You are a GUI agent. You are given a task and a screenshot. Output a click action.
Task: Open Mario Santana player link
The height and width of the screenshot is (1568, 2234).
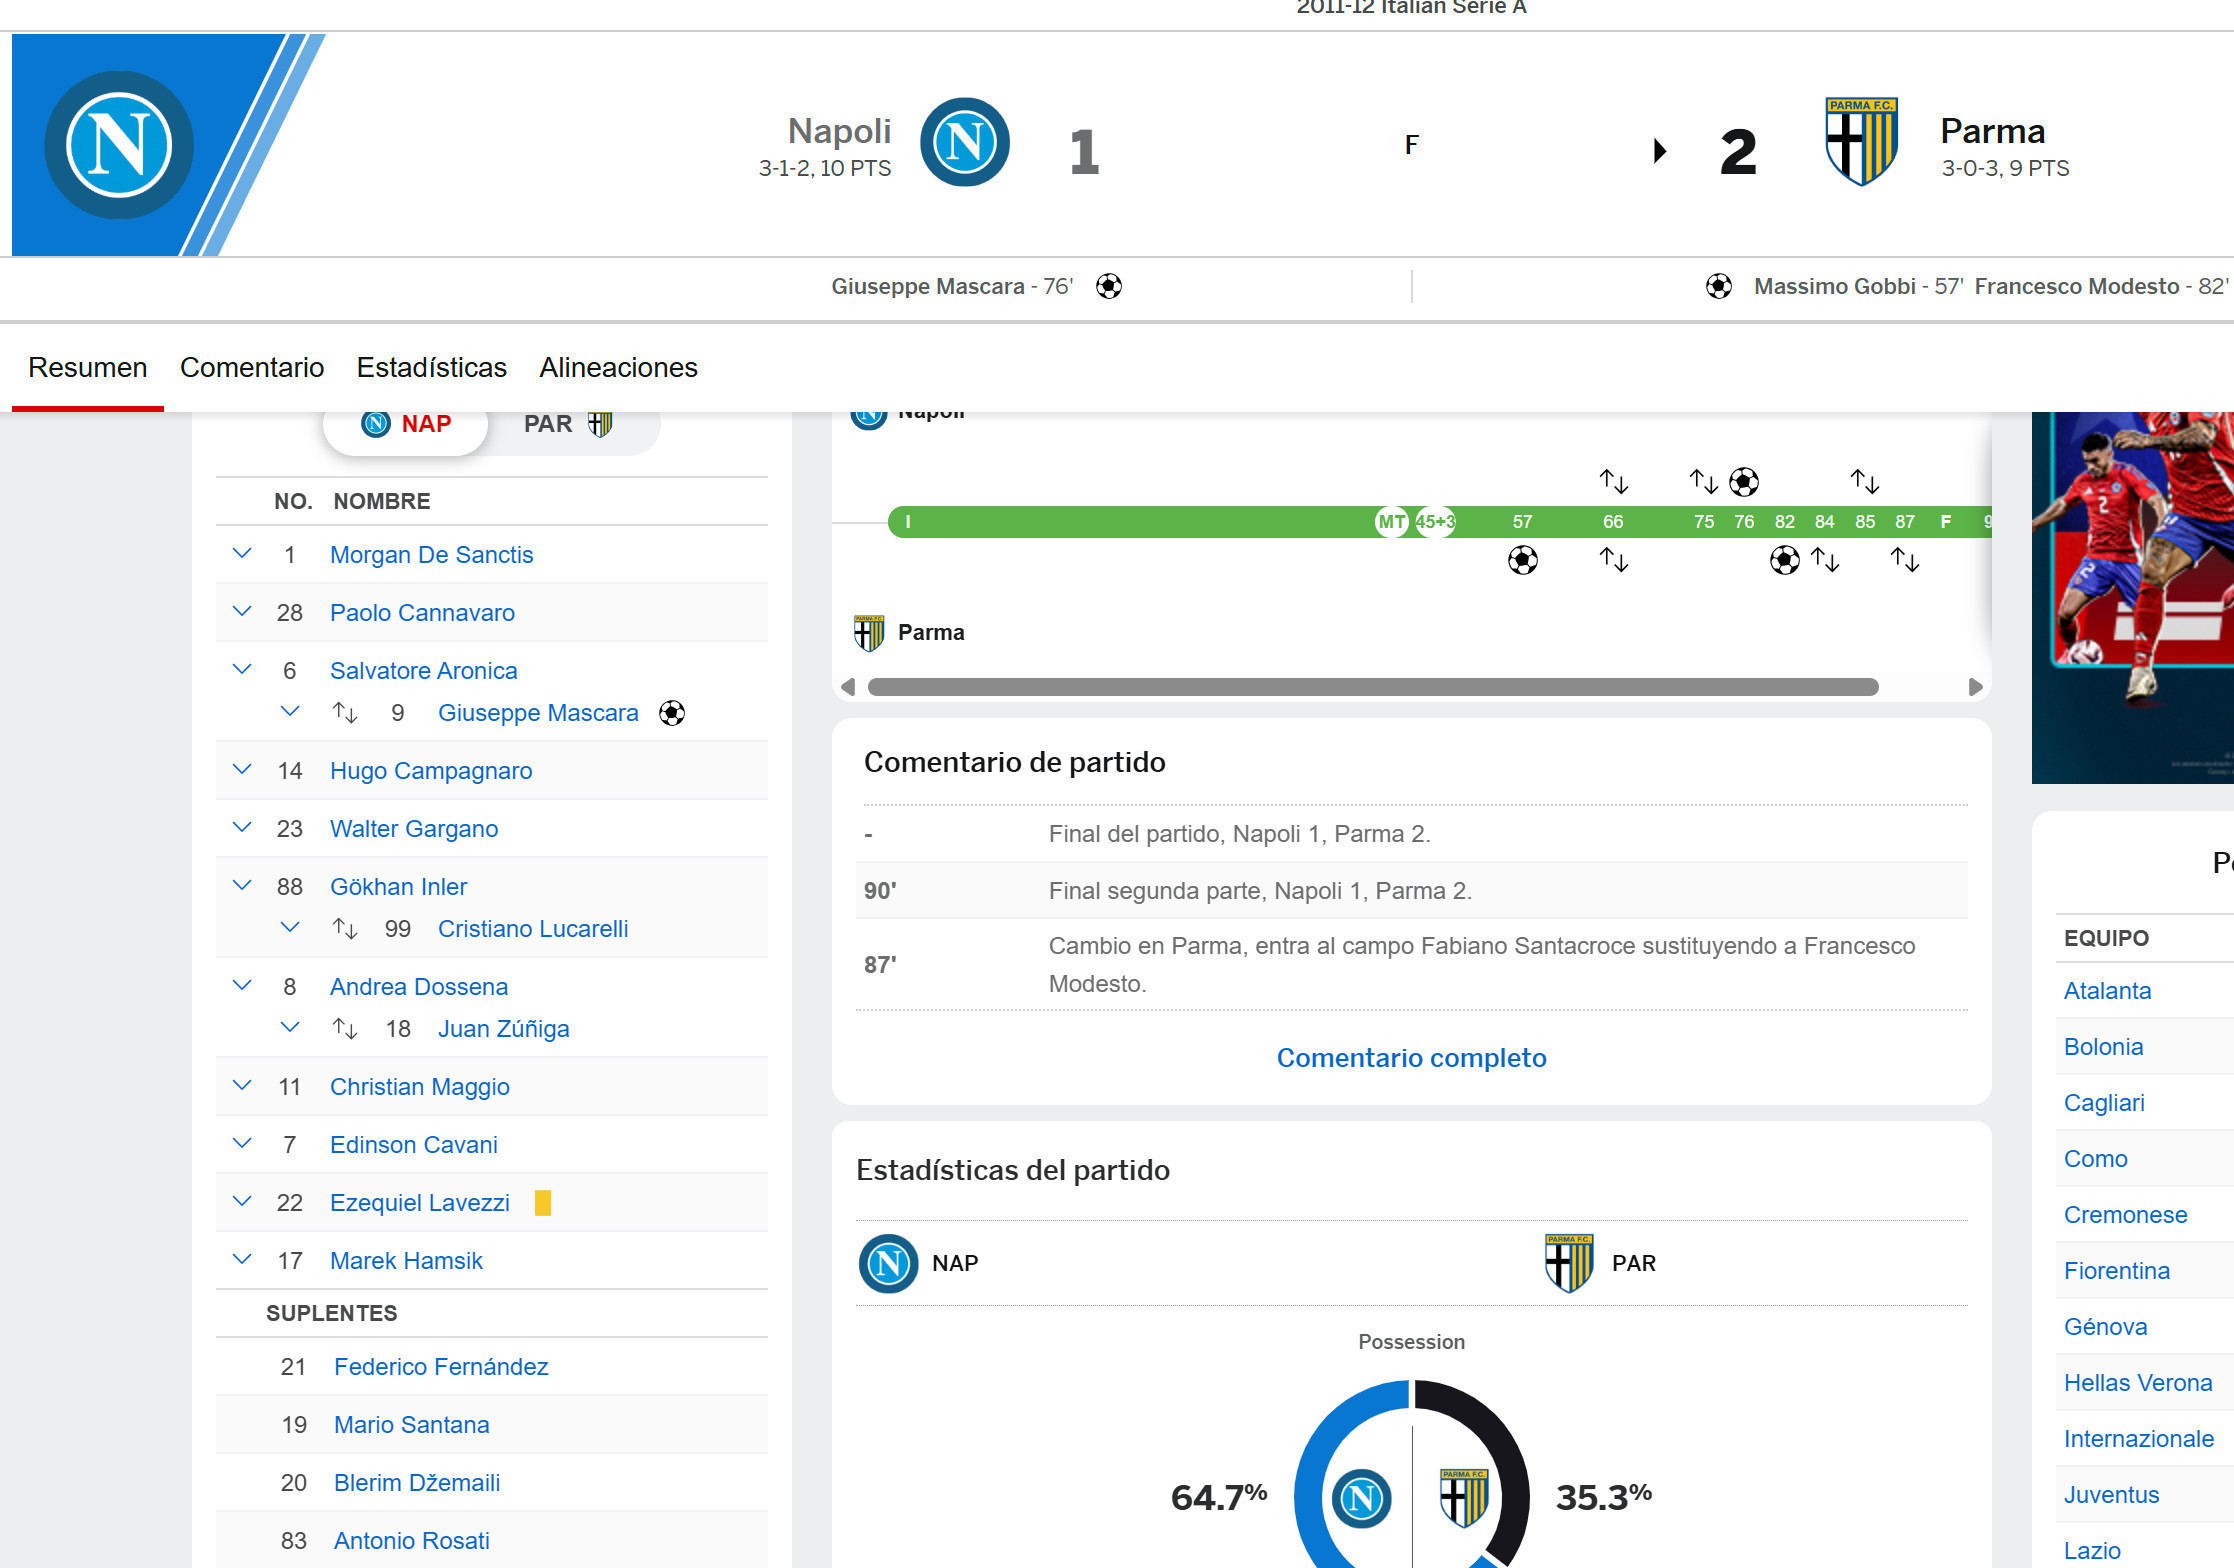[412, 1425]
